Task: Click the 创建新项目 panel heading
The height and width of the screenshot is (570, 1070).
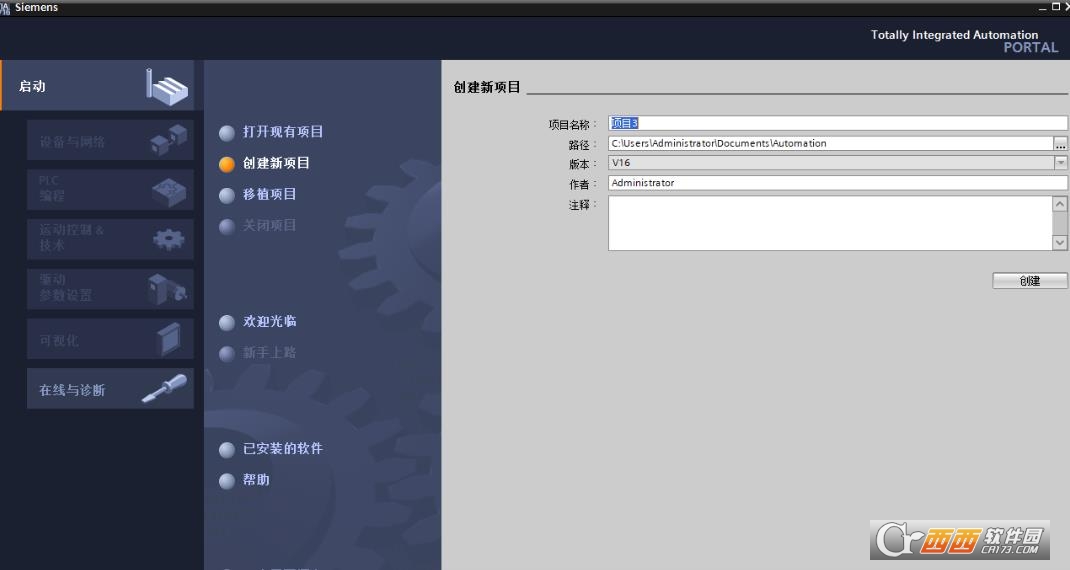Action: point(487,87)
